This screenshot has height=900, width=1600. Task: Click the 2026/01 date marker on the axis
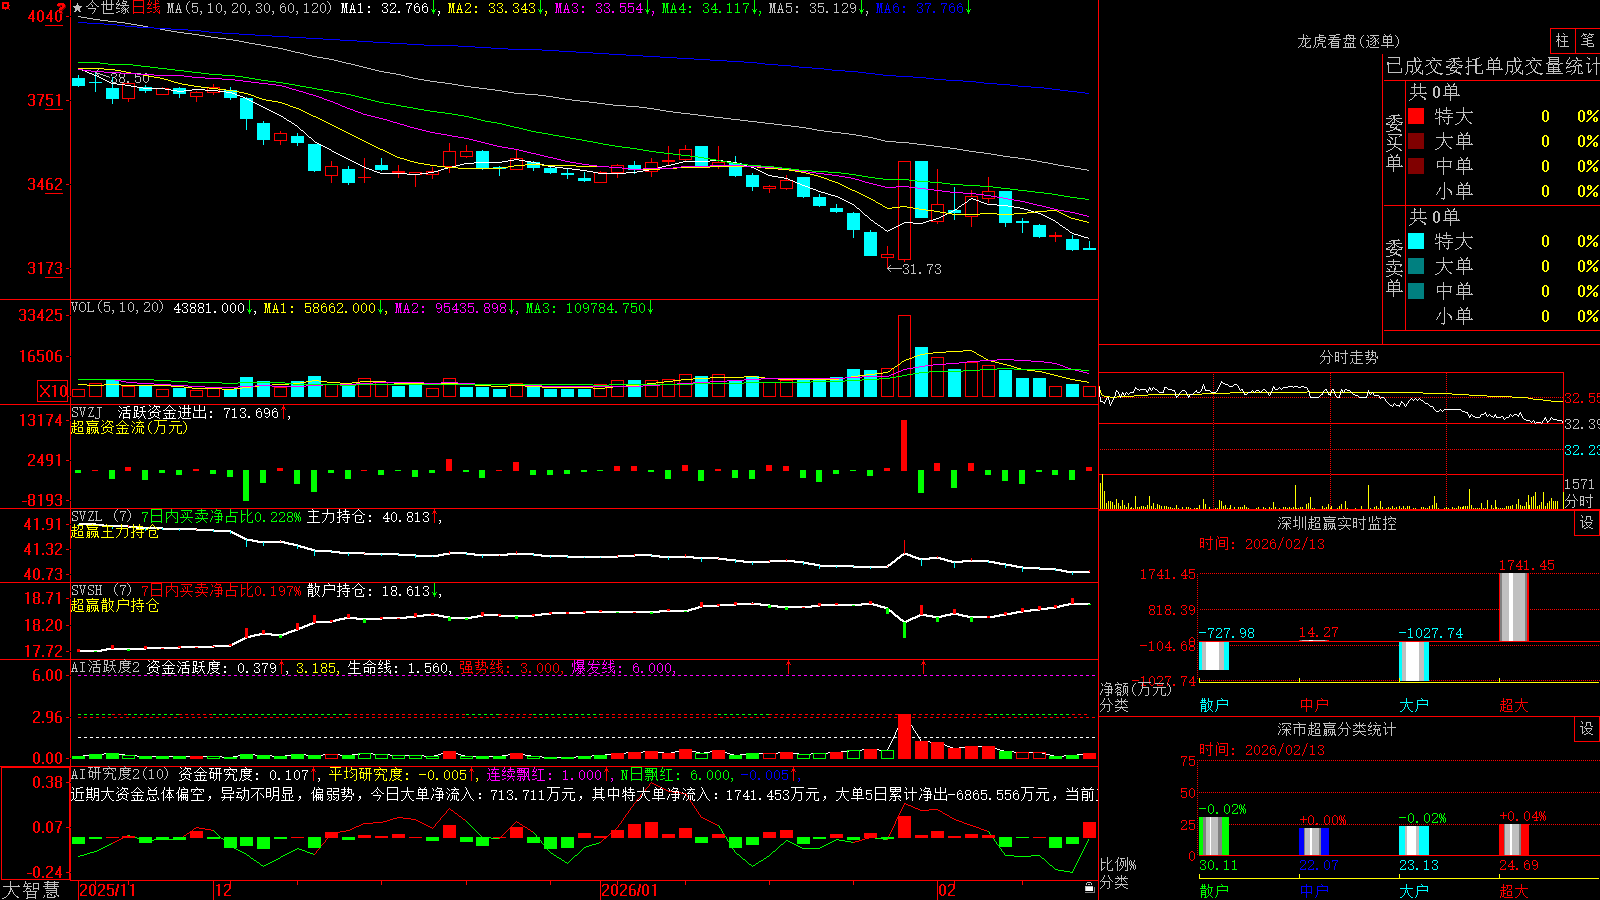pyautogui.click(x=630, y=890)
